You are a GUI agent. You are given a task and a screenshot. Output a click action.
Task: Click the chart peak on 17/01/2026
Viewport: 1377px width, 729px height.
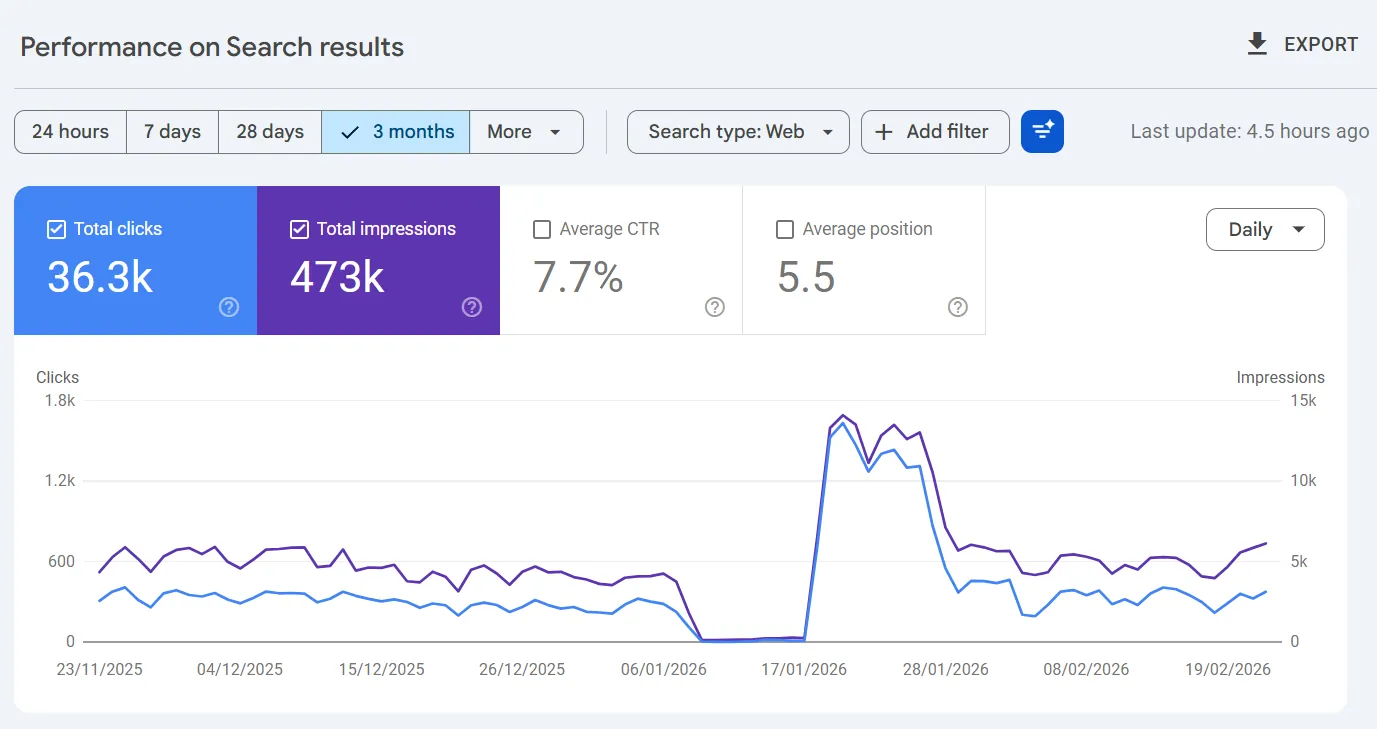coord(843,418)
